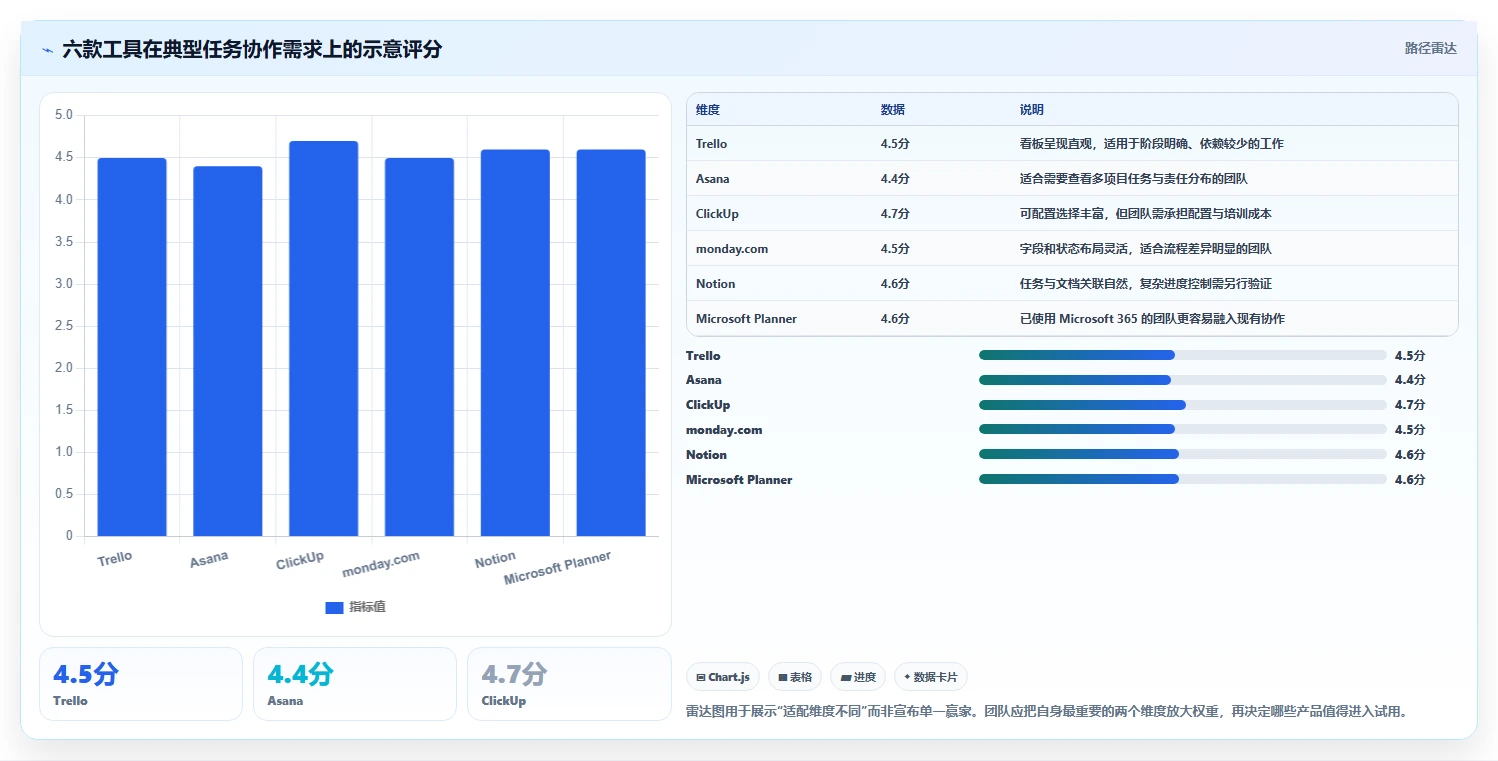This screenshot has height=761, width=1498.
Task: Click the Microsoft Planner bar in the chart
Action: tap(611, 343)
